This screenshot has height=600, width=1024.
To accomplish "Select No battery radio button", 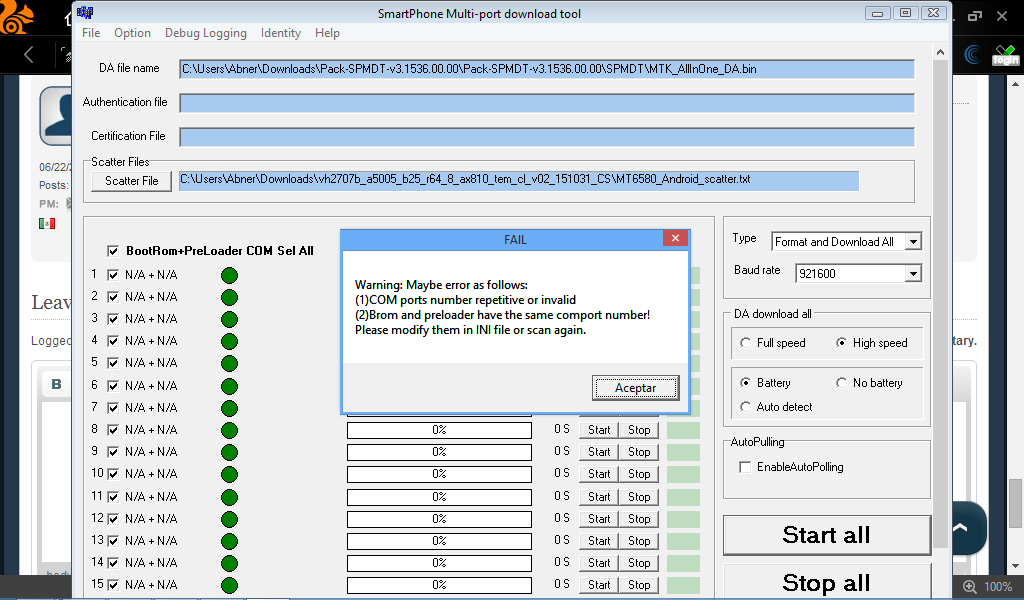I will (x=841, y=383).
